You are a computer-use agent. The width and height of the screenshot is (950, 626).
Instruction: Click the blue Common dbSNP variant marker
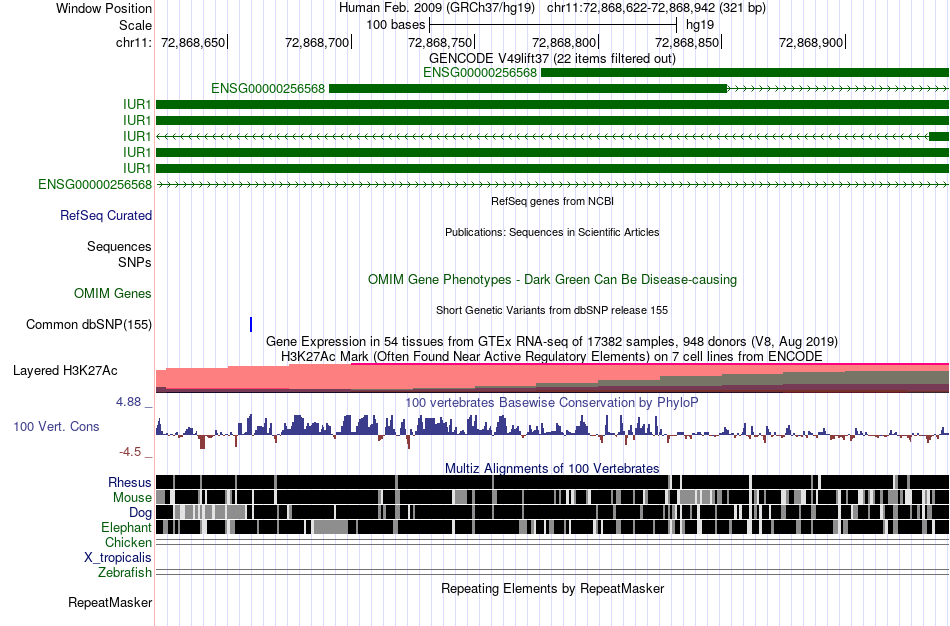pyautogui.click(x=251, y=324)
